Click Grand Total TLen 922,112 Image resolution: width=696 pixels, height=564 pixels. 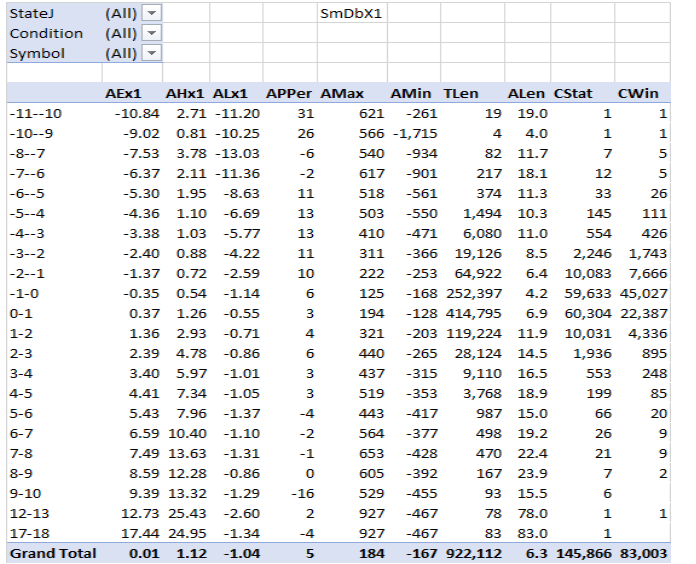tap(474, 554)
